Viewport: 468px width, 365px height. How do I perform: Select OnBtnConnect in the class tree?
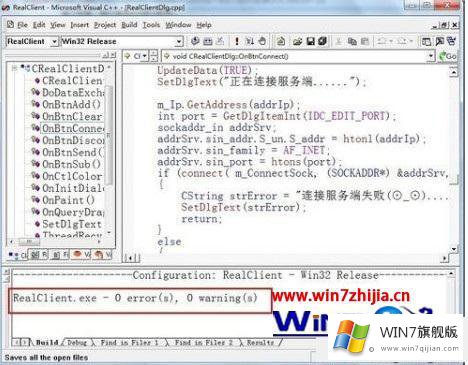(73, 128)
